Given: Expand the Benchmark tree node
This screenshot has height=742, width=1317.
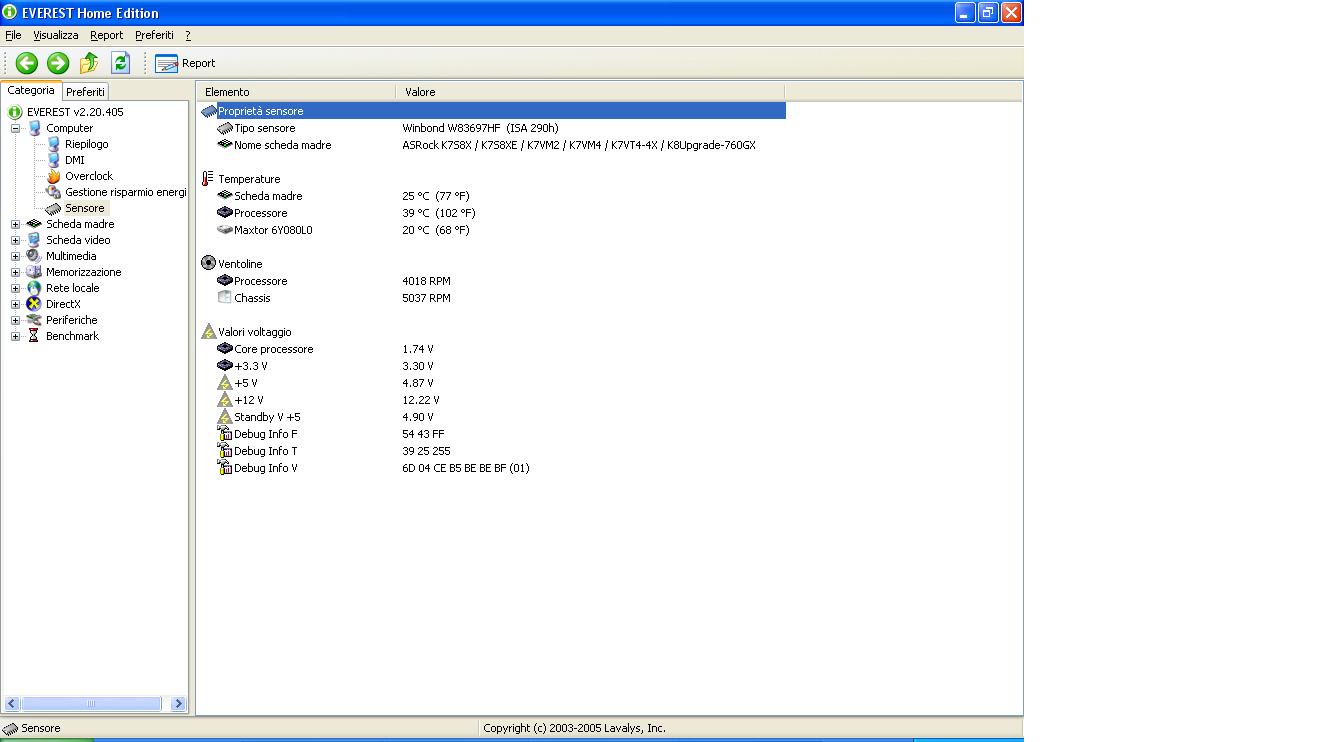Looking at the screenshot, I should pyautogui.click(x=15, y=336).
